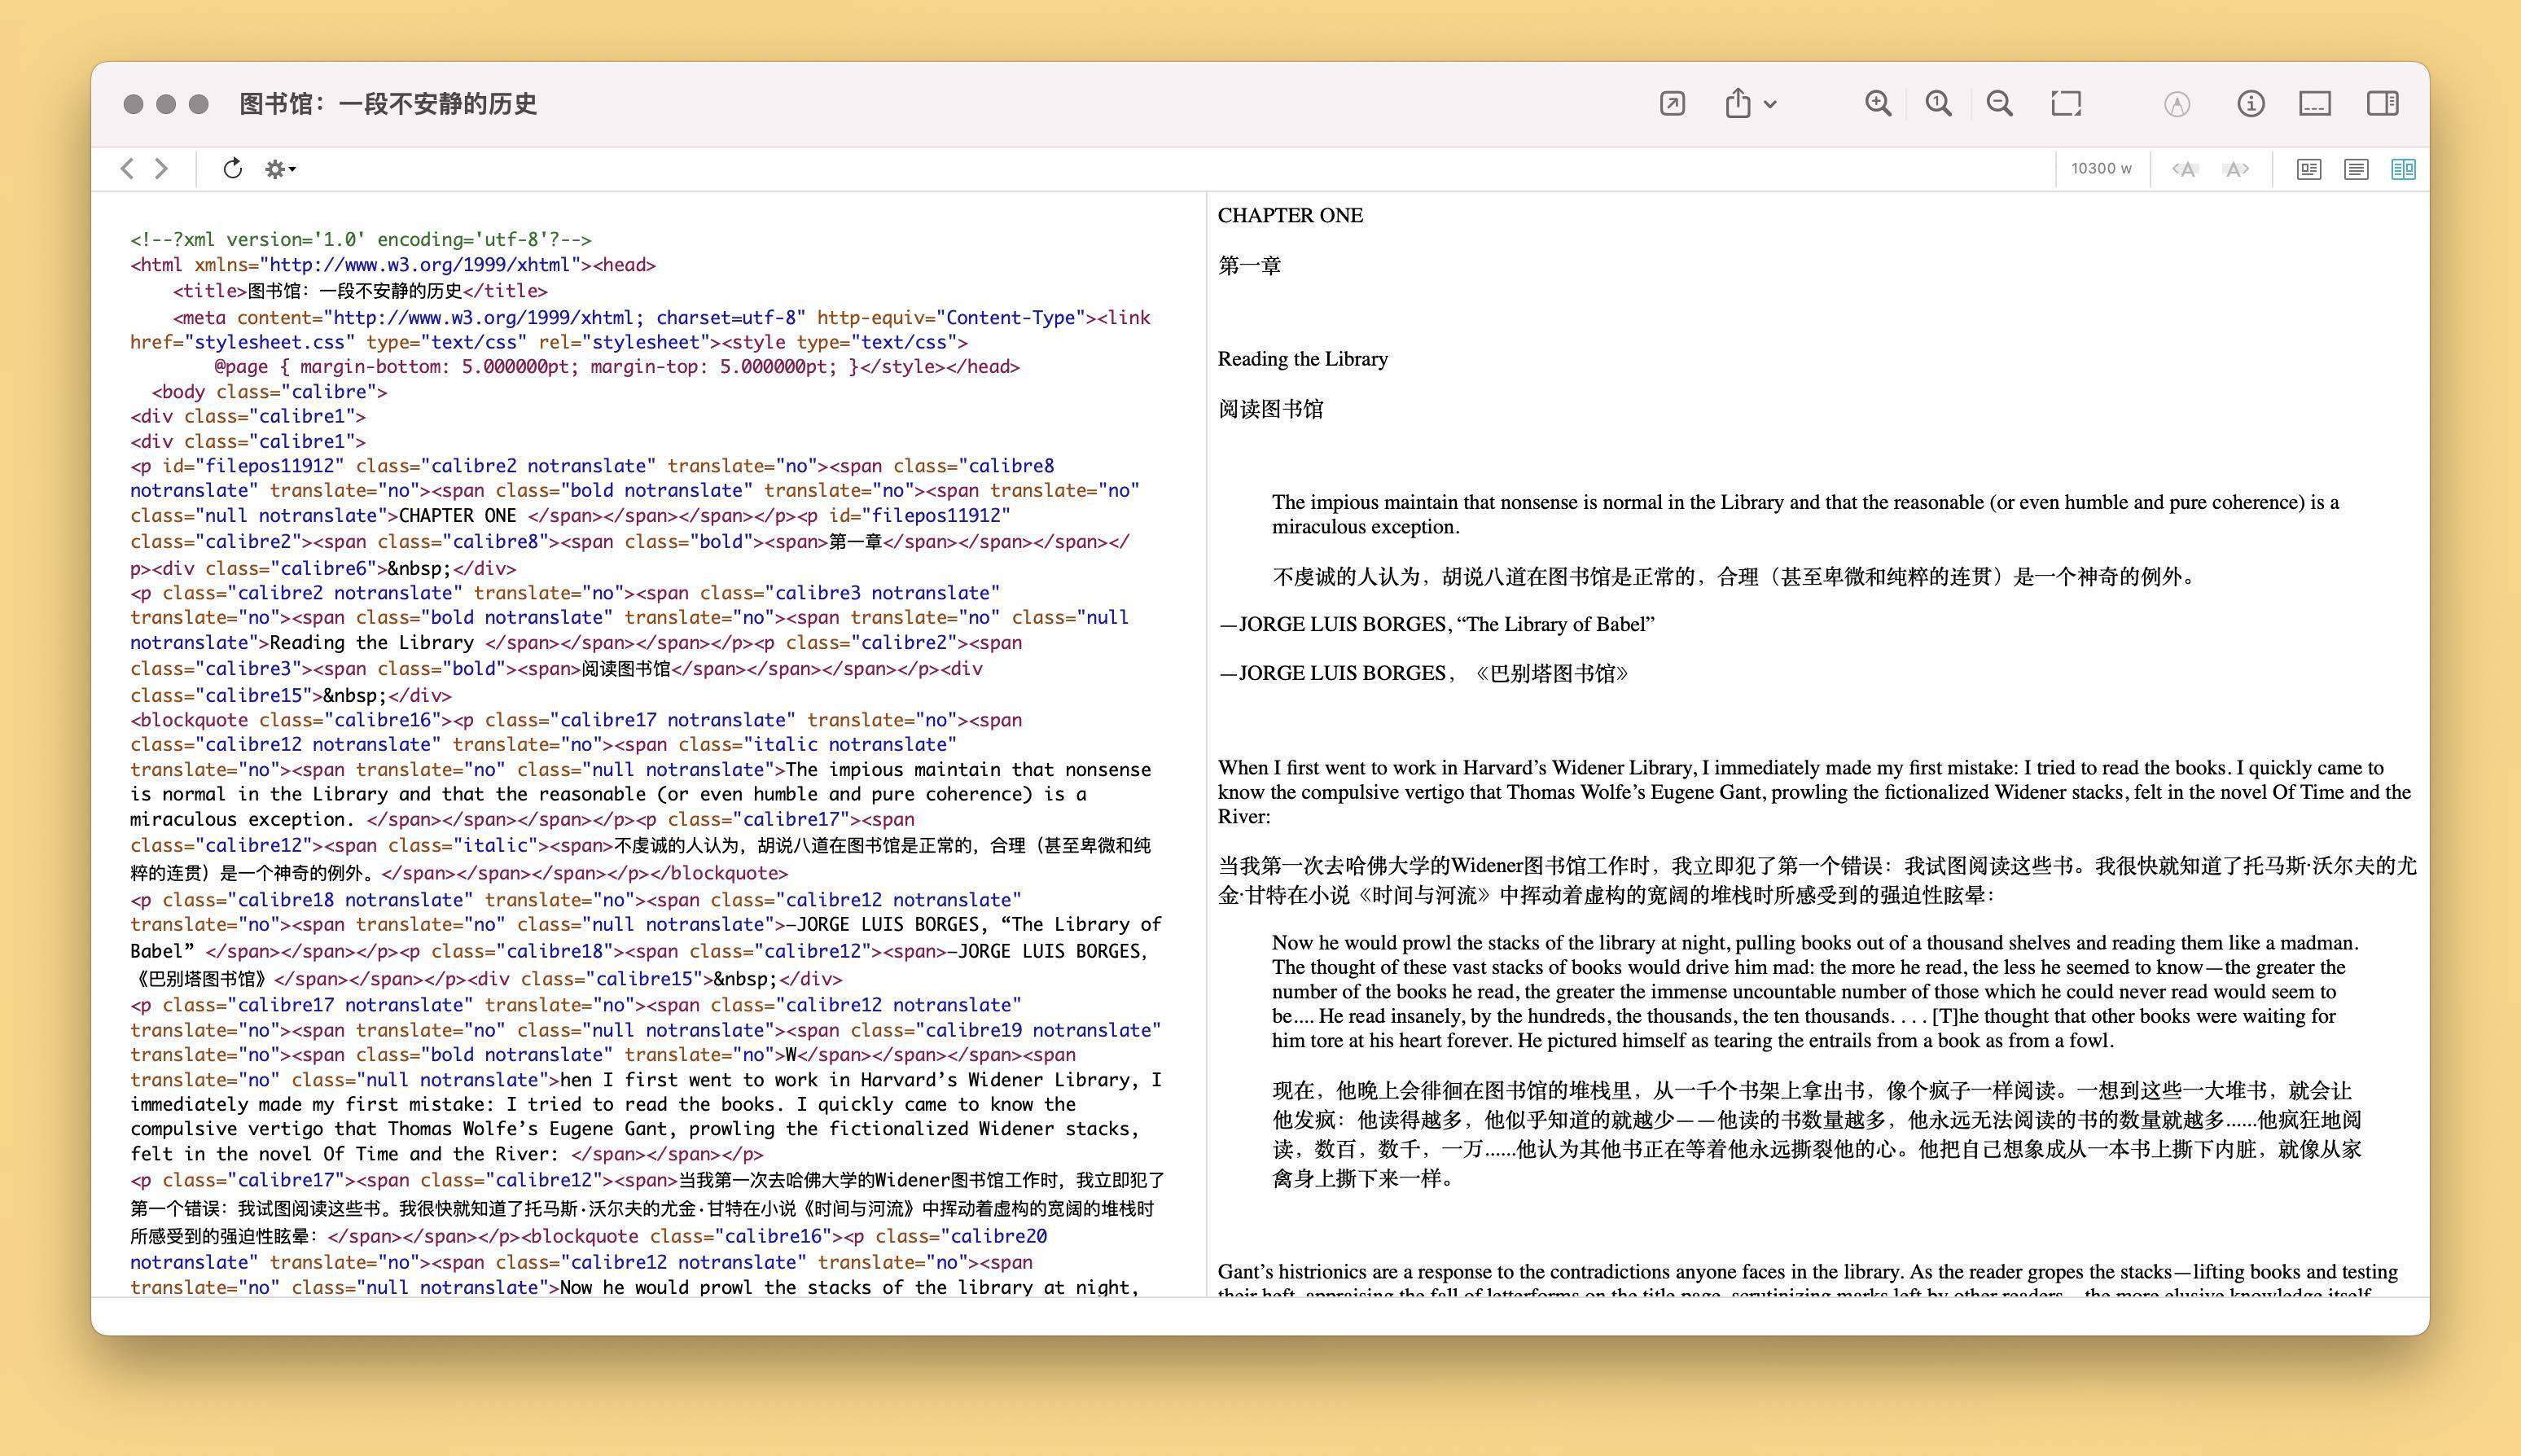Go back to previous page

coord(127,169)
